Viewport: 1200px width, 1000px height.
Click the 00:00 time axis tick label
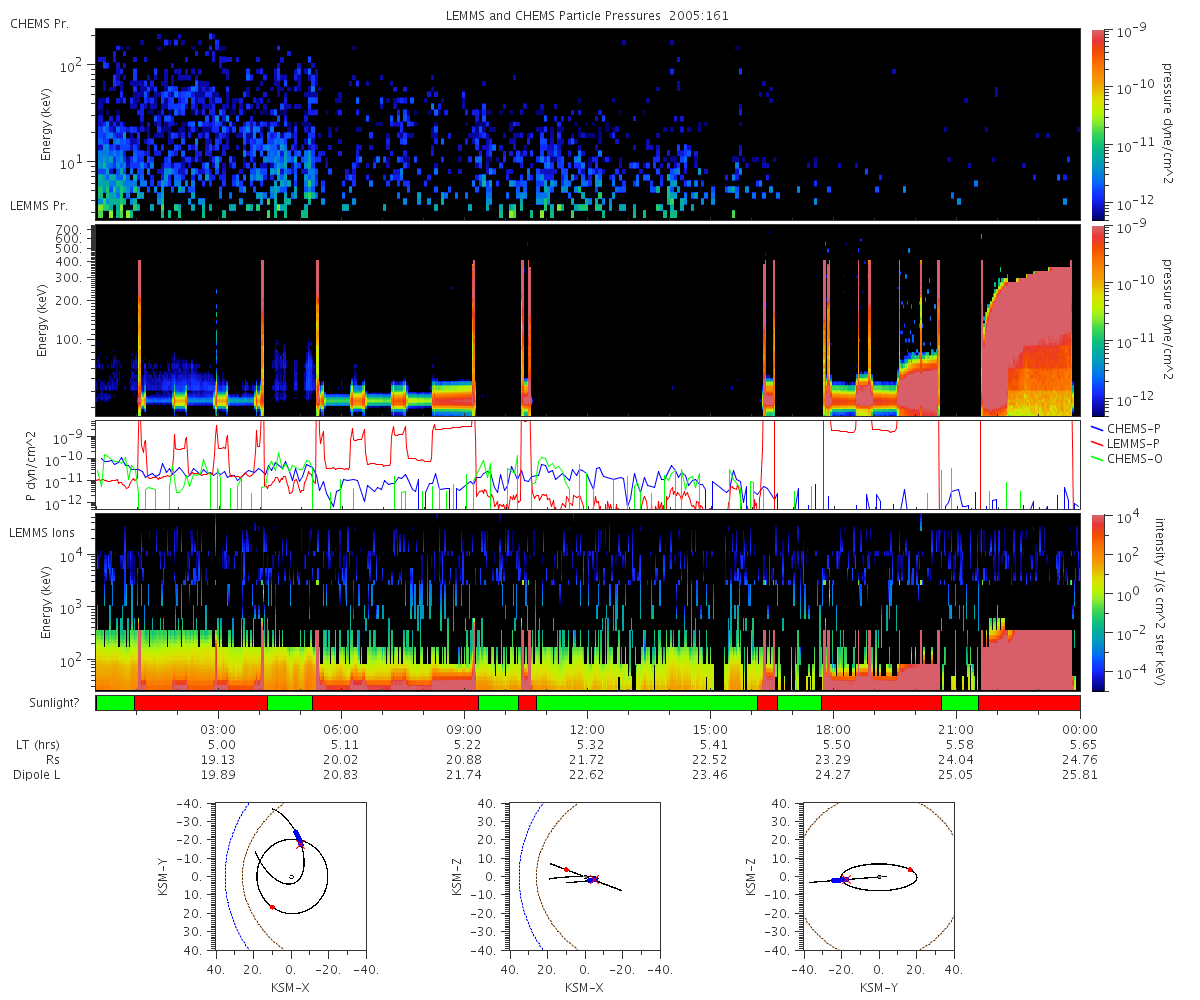click(x=1080, y=730)
